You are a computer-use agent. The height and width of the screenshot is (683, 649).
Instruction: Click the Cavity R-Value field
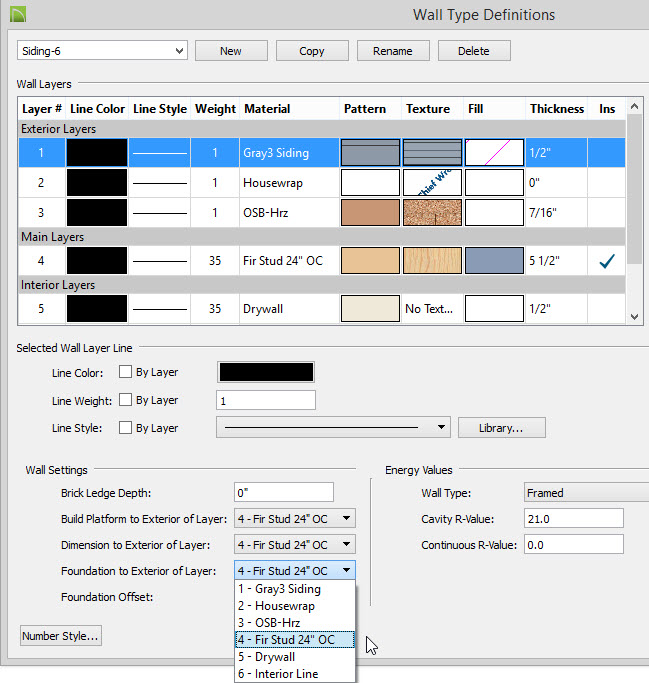point(574,518)
